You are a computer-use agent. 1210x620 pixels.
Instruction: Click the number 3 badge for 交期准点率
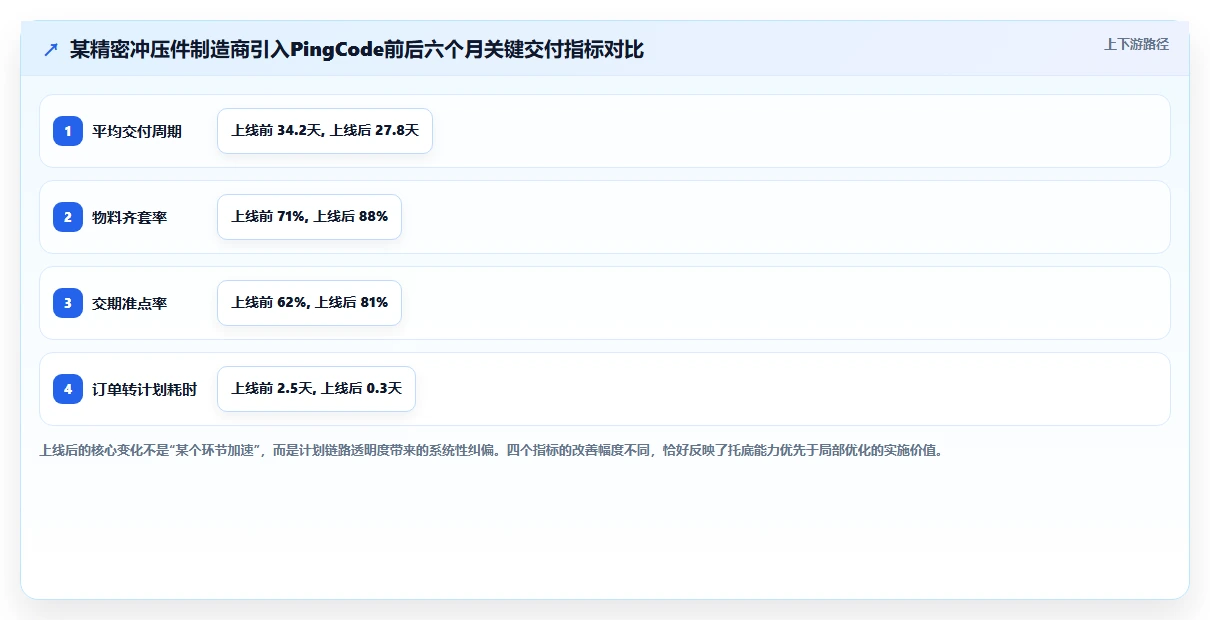[x=68, y=303]
